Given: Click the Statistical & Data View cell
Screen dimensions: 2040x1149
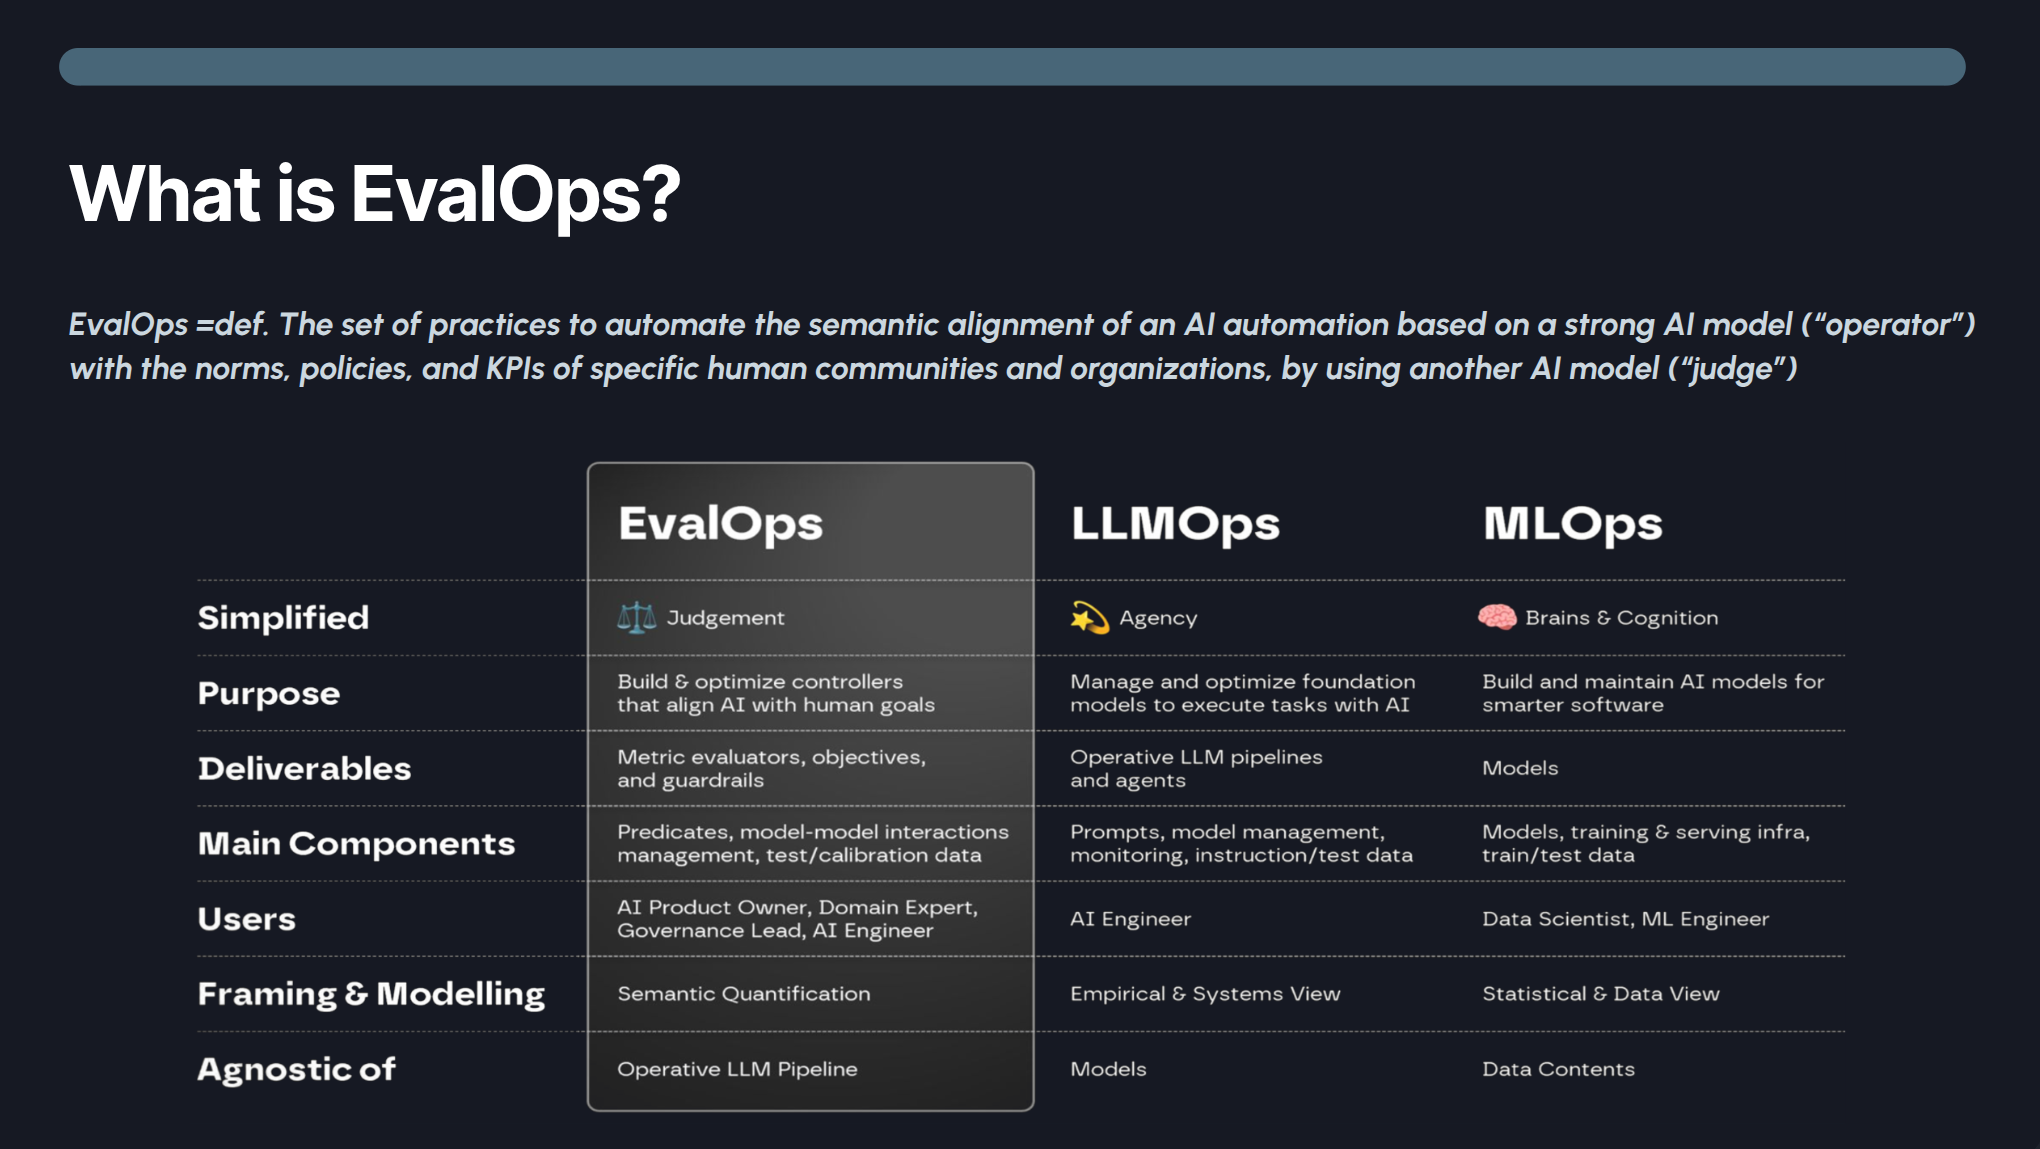Looking at the screenshot, I should click(x=1601, y=993).
